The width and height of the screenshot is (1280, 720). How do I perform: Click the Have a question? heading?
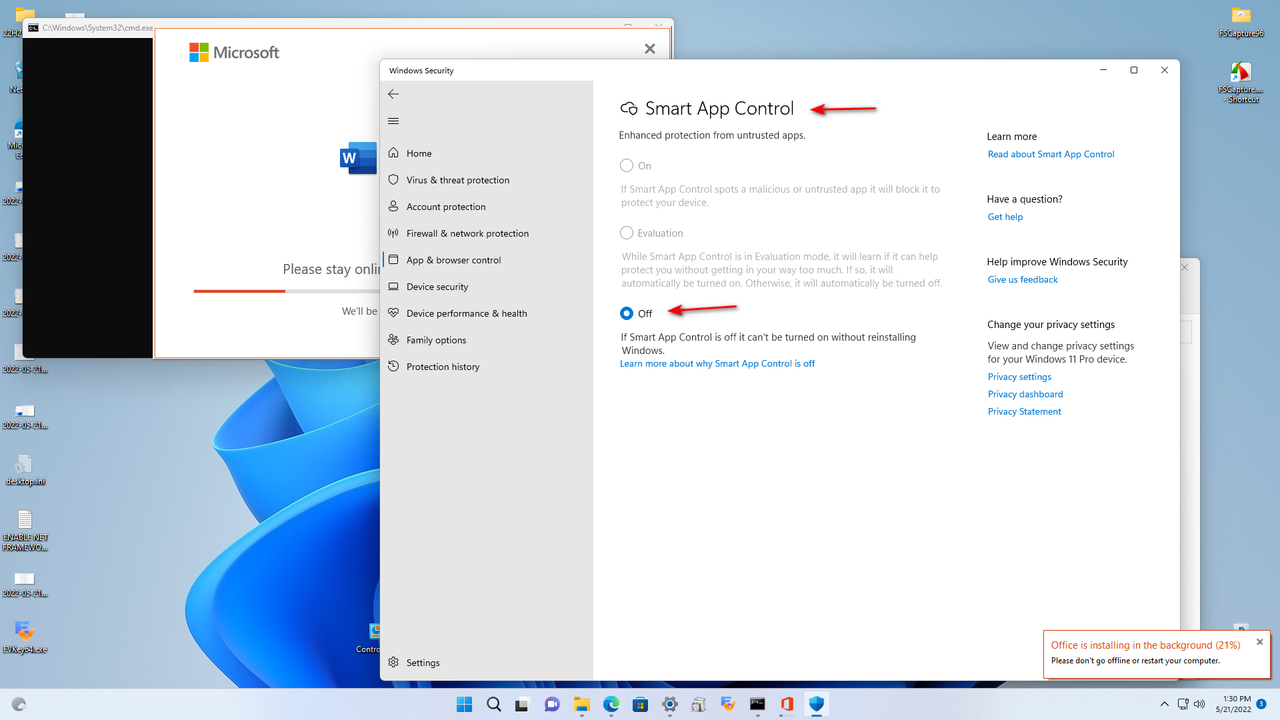coord(1025,199)
